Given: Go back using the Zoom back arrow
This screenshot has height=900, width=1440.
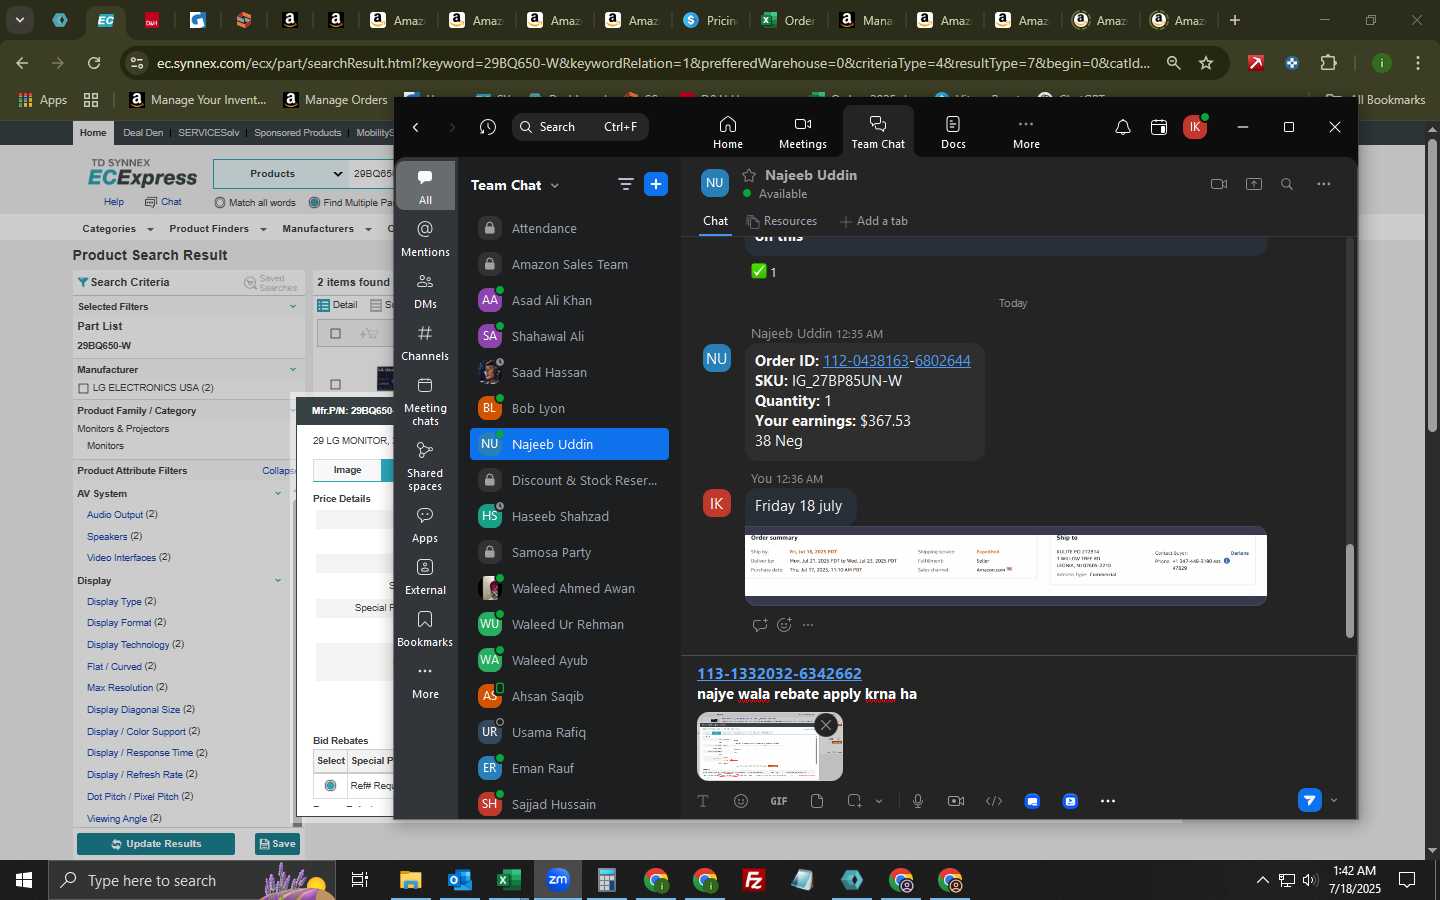Looking at the screenshot, I should 416,127.
